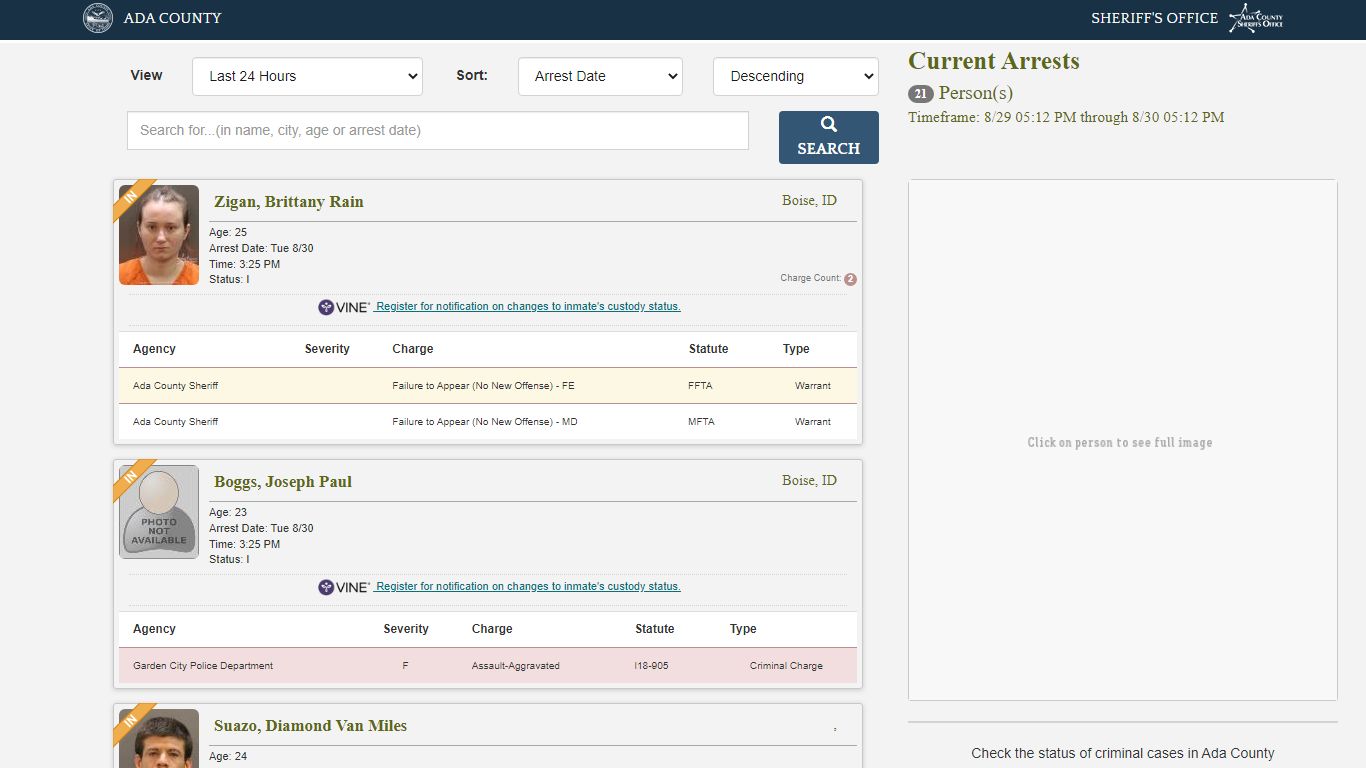1366x768 pixels.
Task: Click the VINE logo in Zigan's card
Action: (x=344, y=307)
